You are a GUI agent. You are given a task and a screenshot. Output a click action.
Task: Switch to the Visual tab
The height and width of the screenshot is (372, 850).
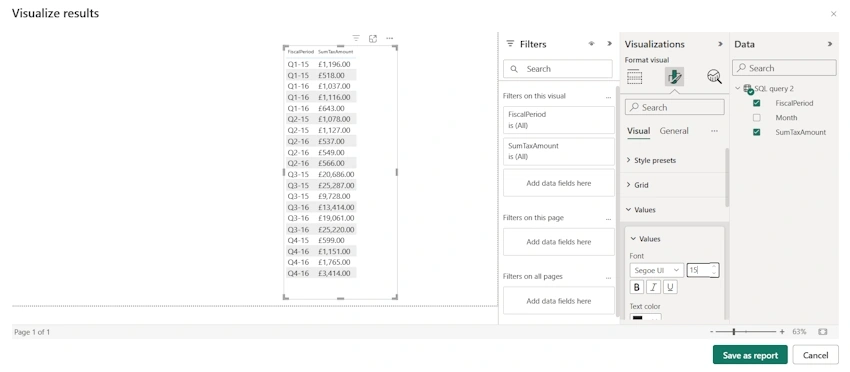tap(638, 131)
